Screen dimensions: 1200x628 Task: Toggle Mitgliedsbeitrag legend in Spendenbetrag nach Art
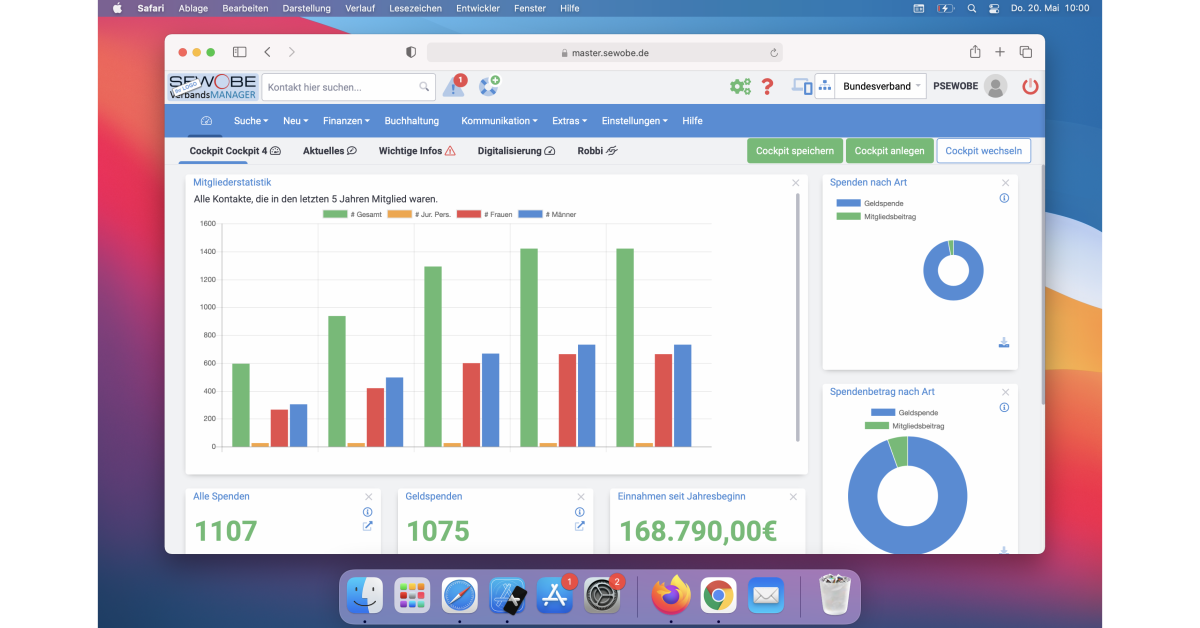905,426
